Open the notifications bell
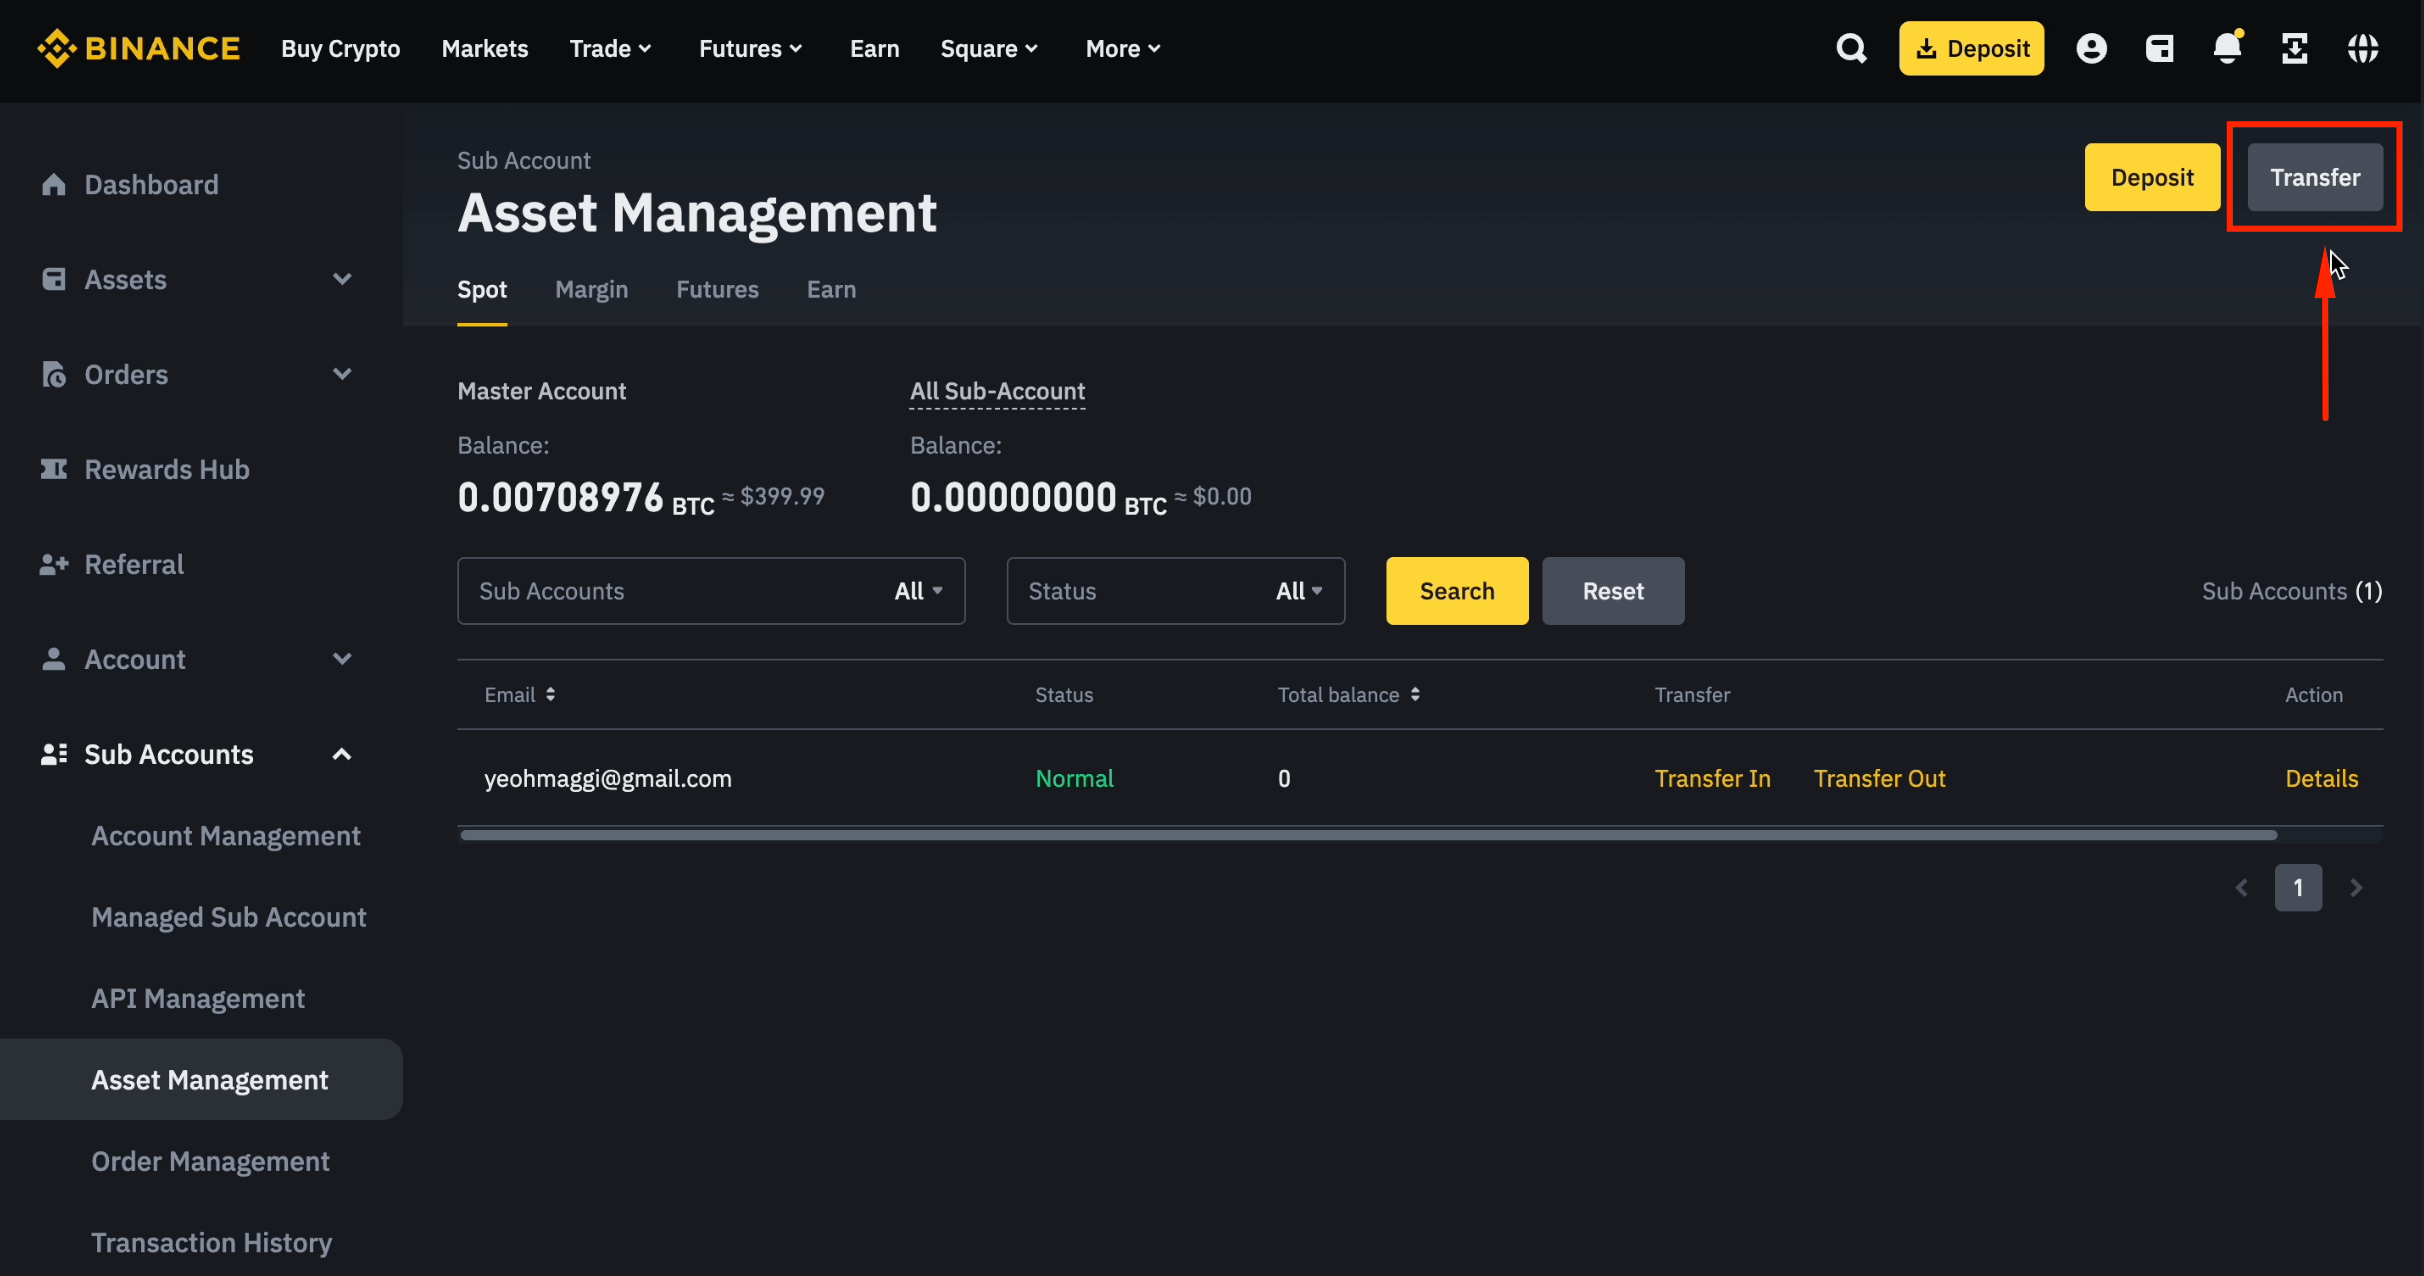The image size is (2424, 1276). click(2227, 48)
